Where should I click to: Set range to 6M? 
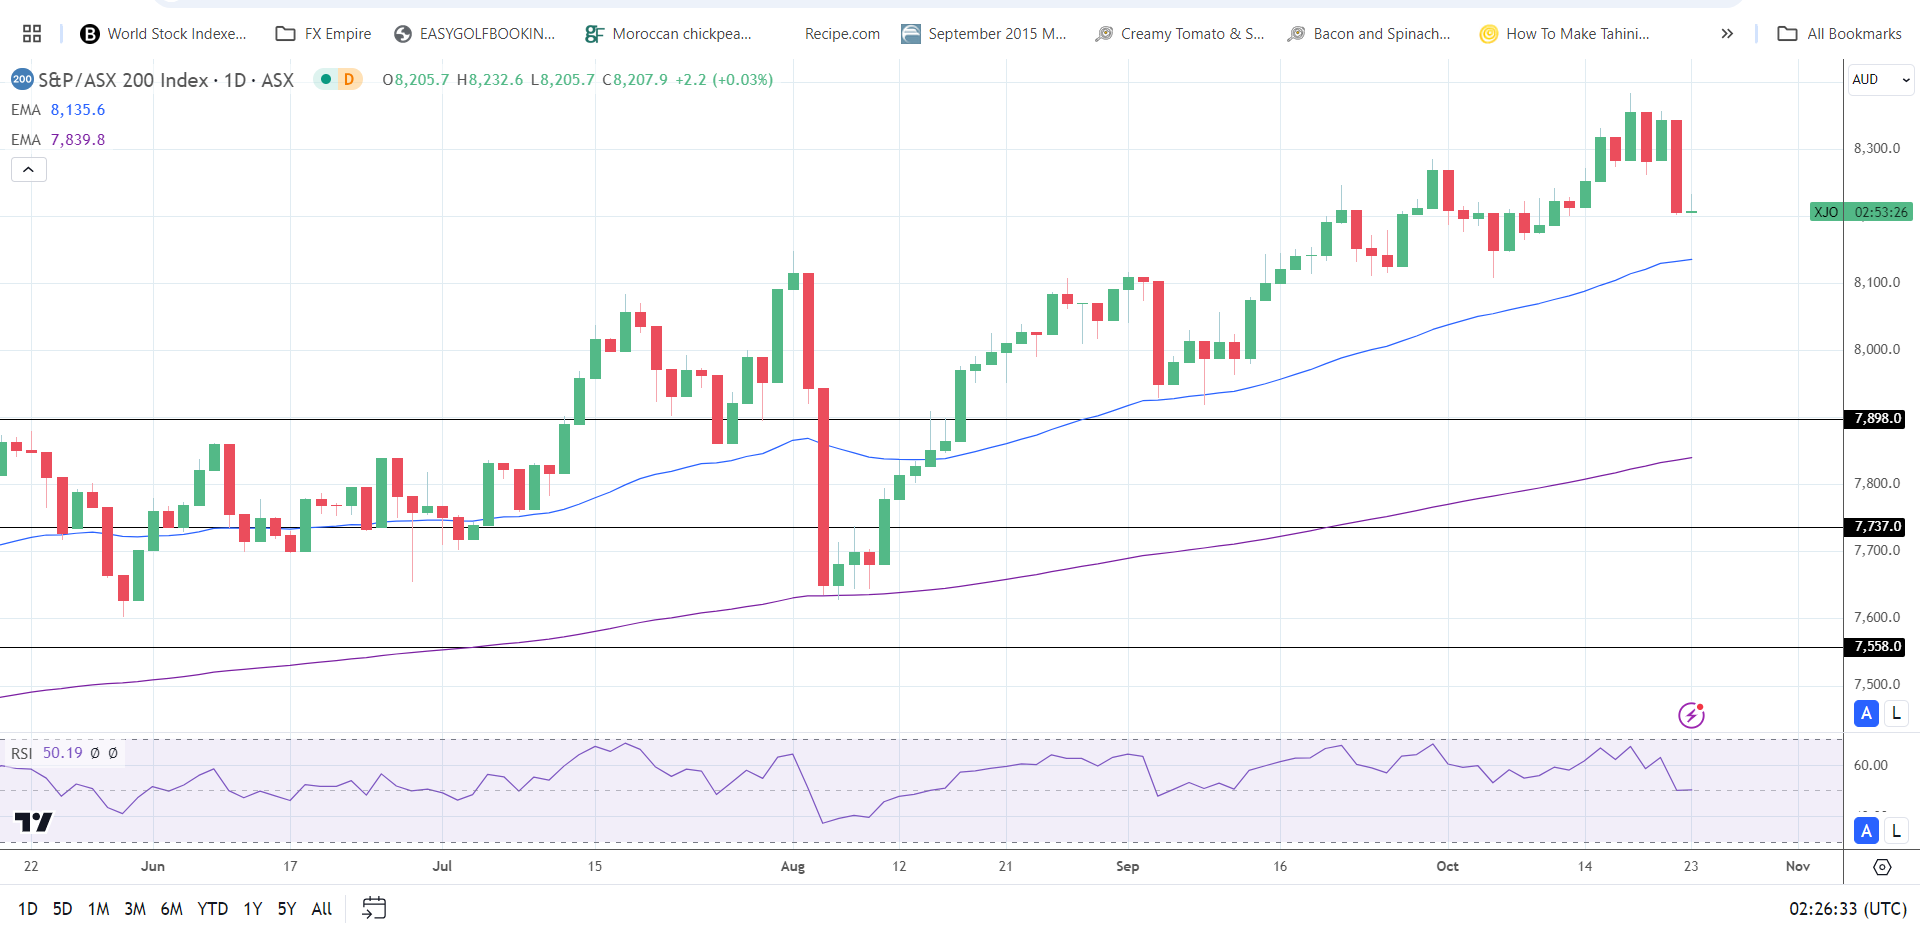click(172, 909)
